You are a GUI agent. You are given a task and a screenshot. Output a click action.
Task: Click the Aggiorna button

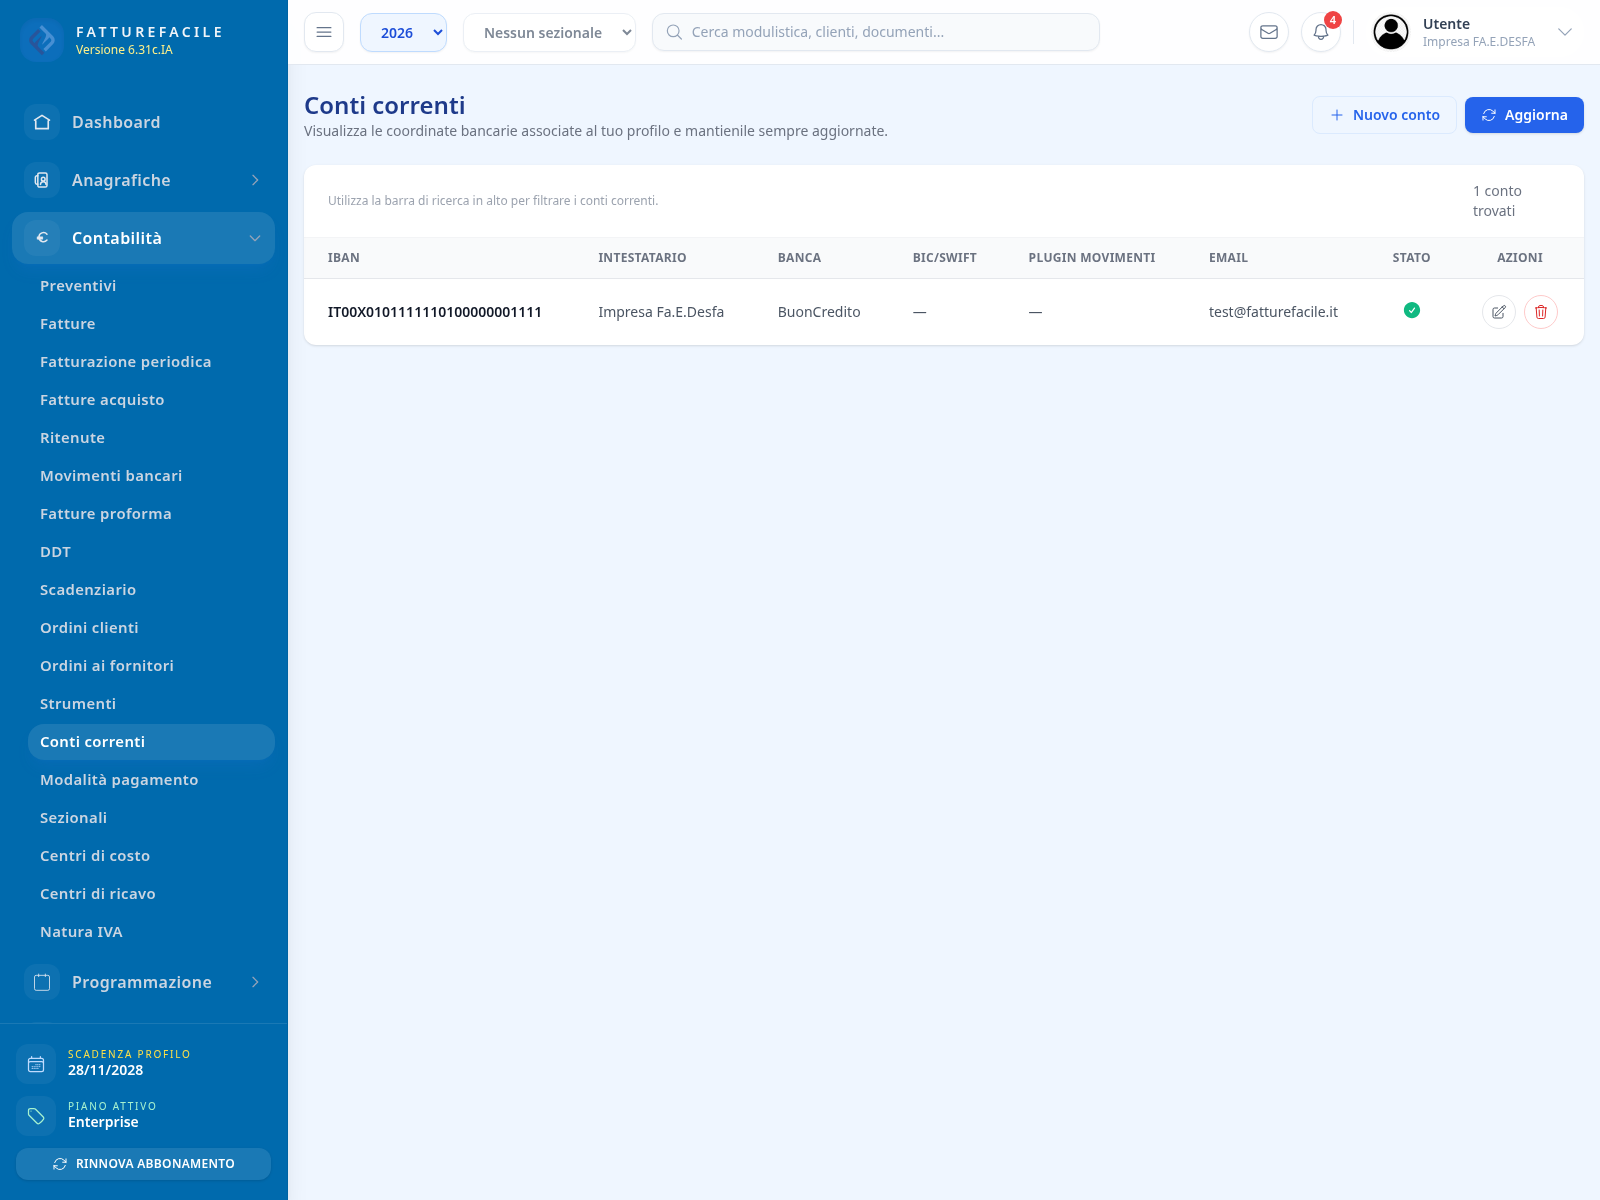pos(1524,115)
